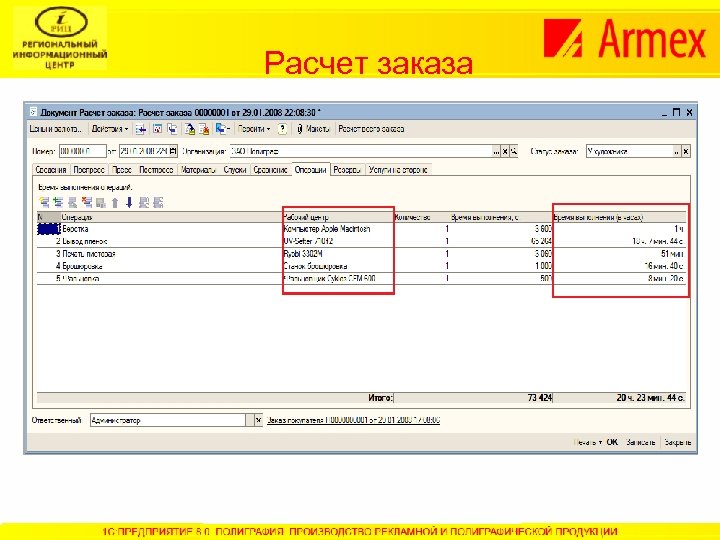Switch to the Услуги на стороне tab

pos(398,170)
